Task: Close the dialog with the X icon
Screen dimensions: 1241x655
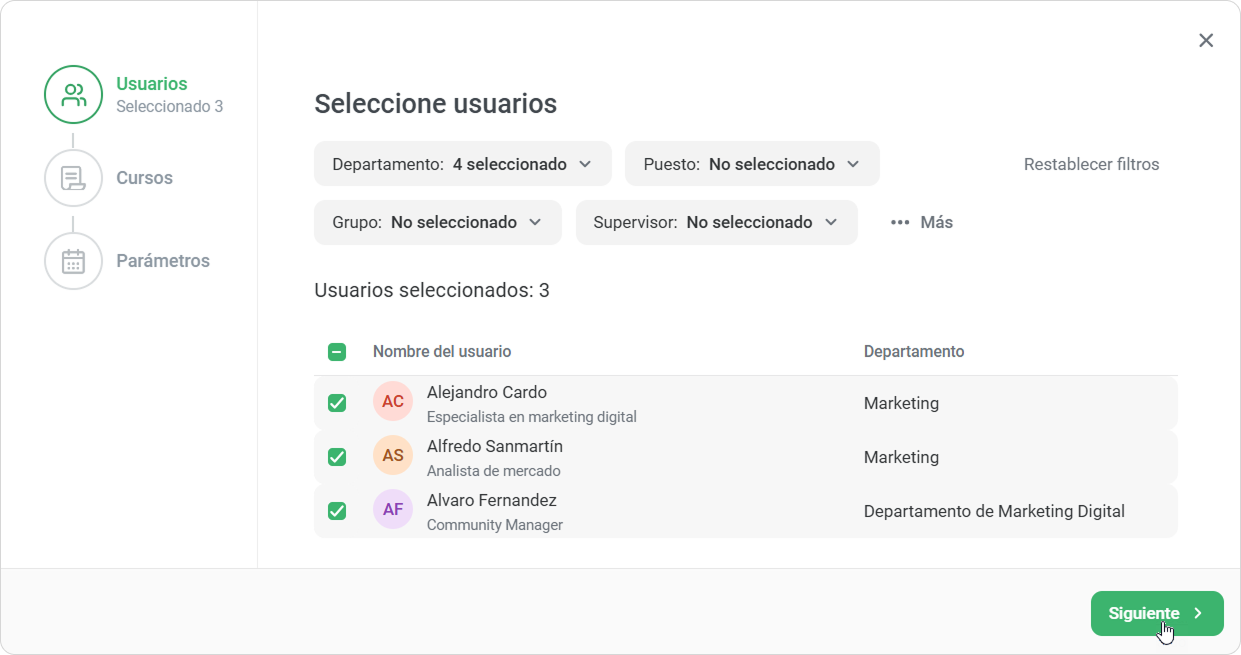Action: [x=1206, y=40]
